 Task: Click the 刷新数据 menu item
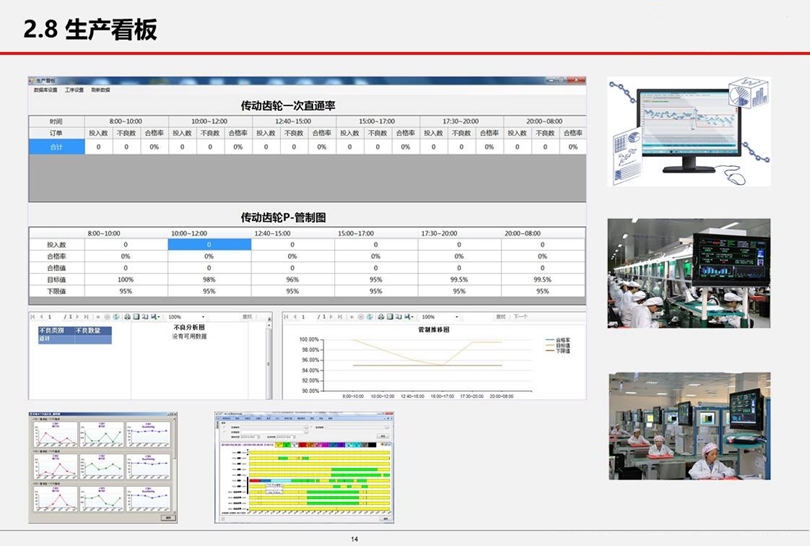click(101, 90)
